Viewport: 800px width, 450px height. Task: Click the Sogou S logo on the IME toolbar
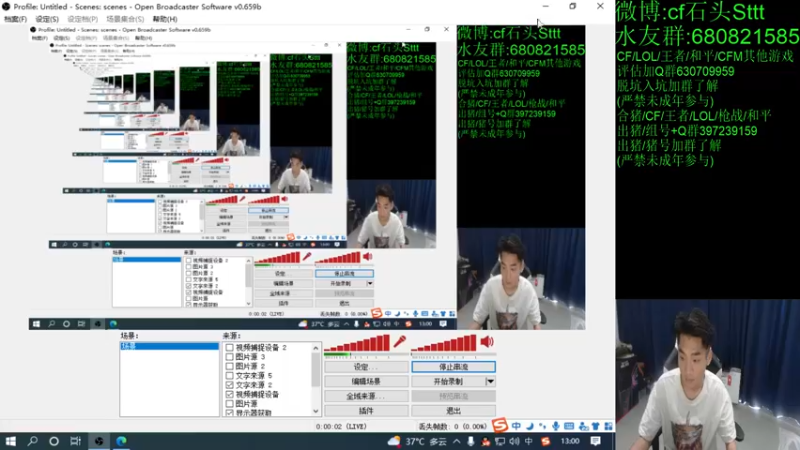click(500, 425)
